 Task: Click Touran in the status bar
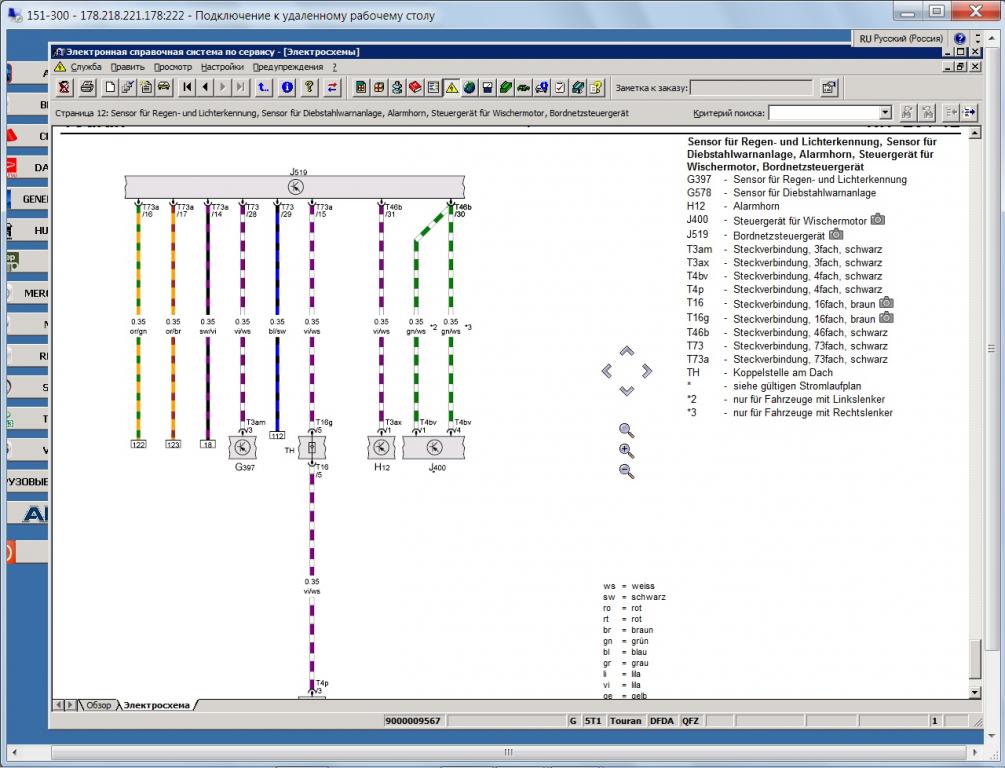pyautogui.click(x=626, y=721)
